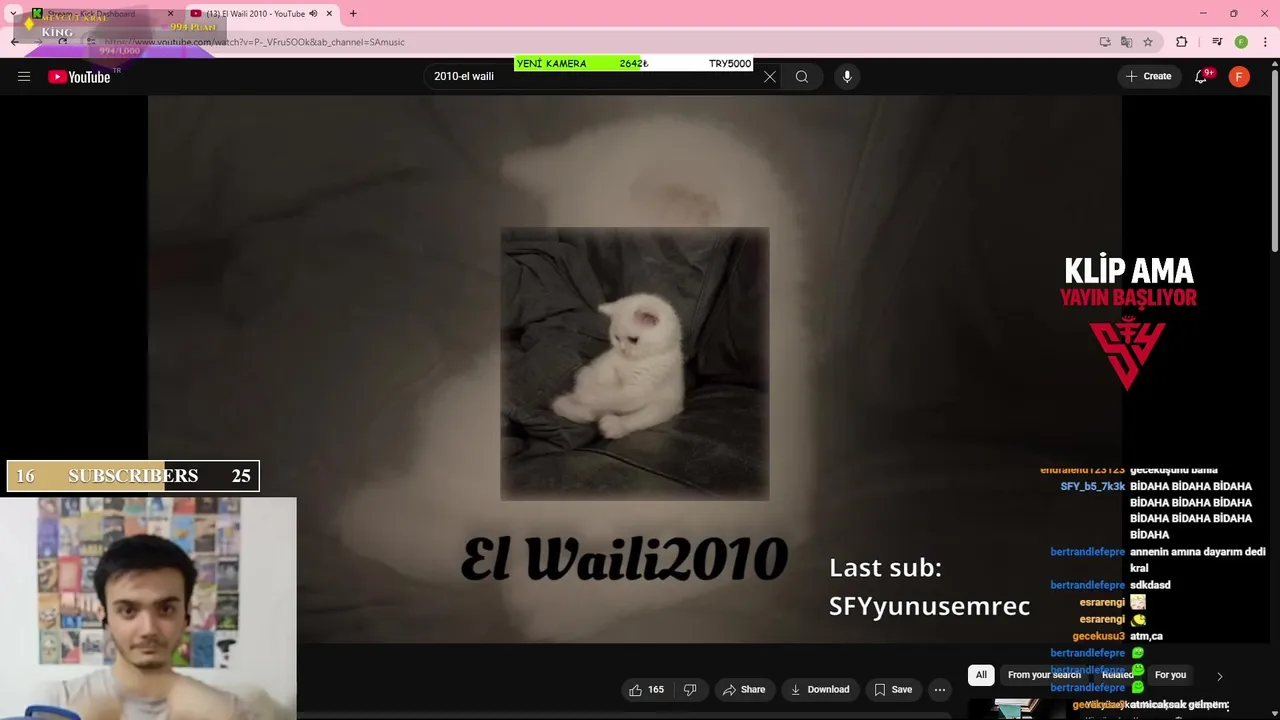Clear the search query with the X
1280x720 pixels.
(770, 77)
